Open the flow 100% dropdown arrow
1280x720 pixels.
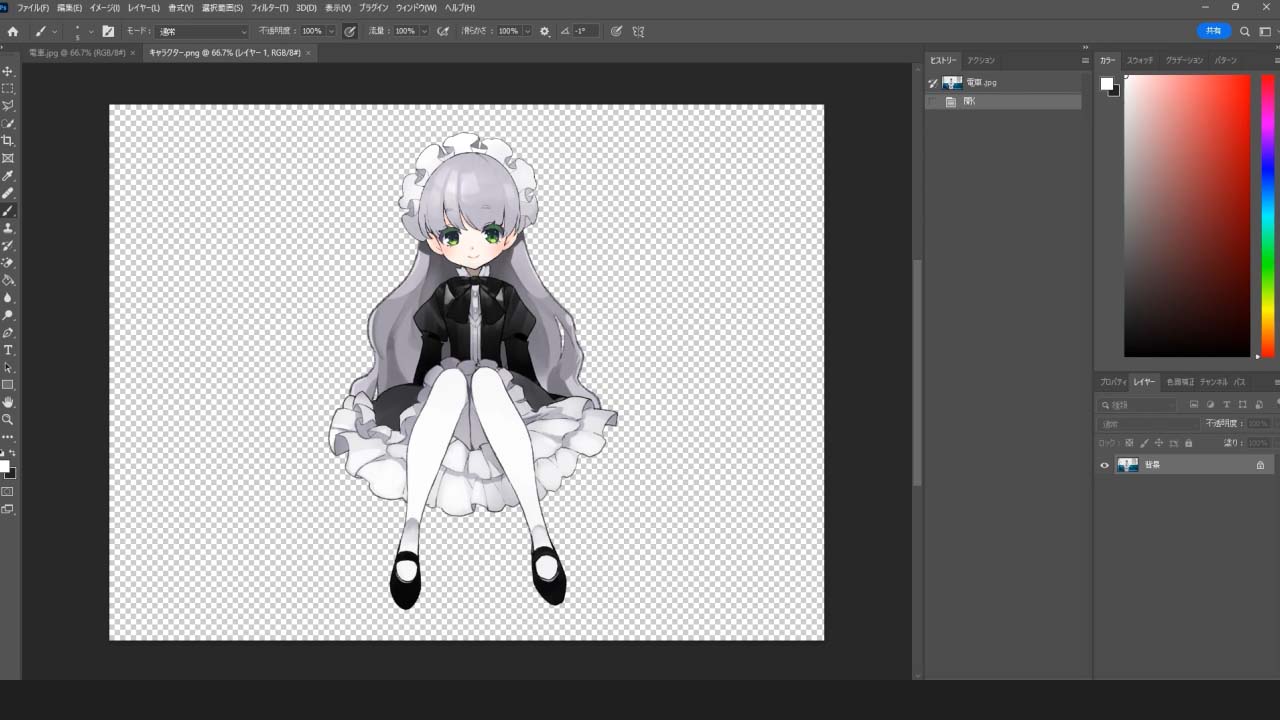point(424,31)
